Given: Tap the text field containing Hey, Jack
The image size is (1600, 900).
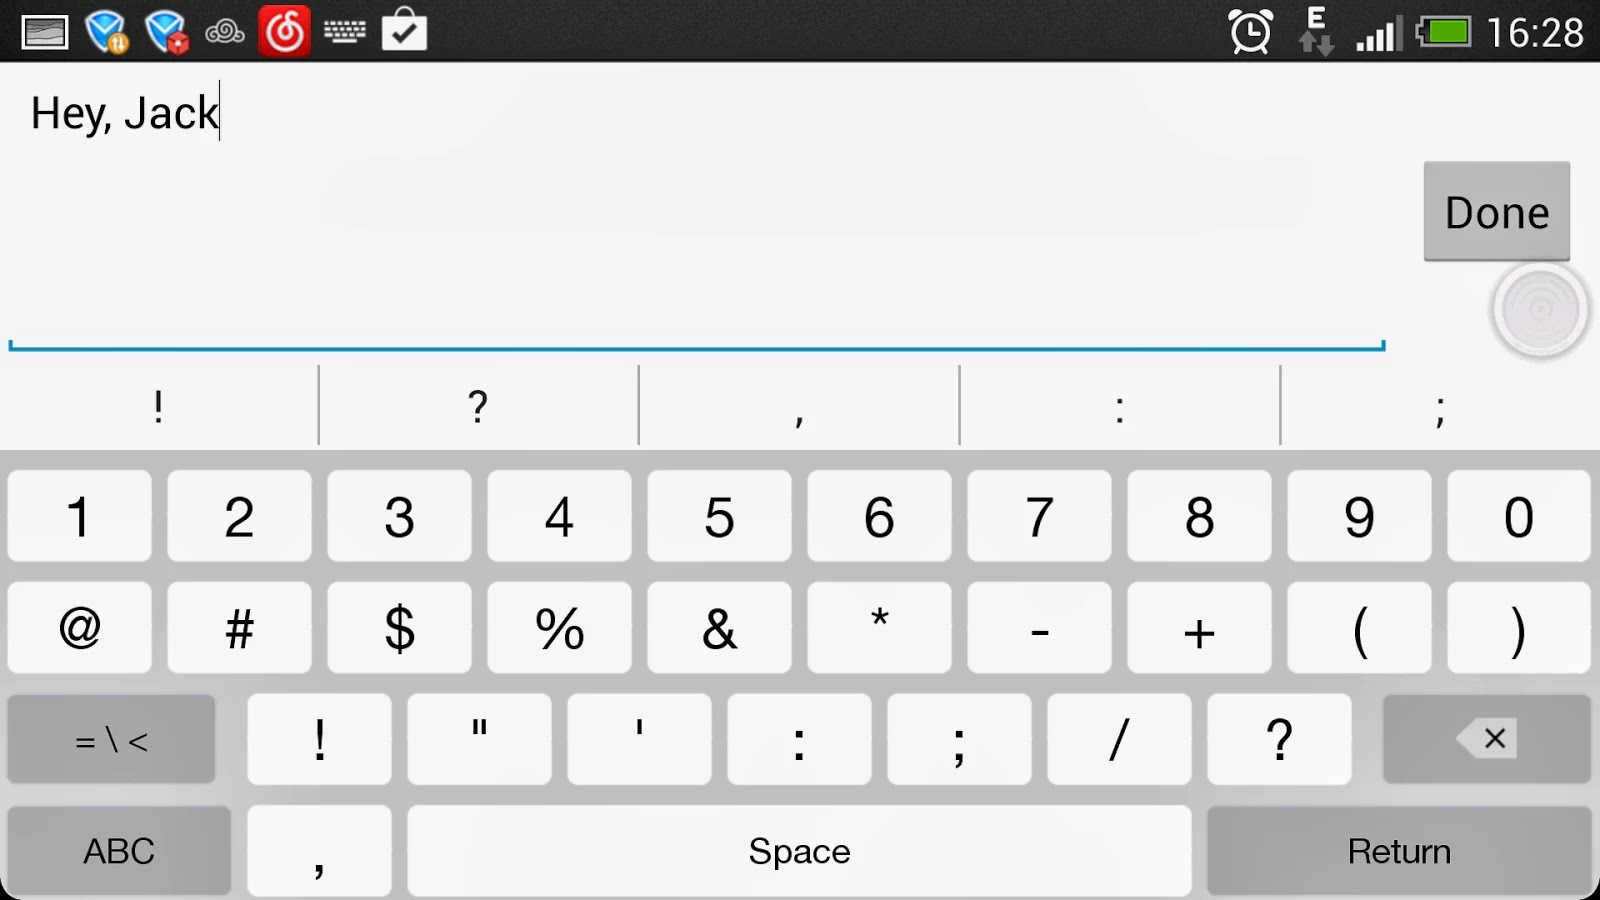Looking at the screenshot, I should (x=697, y=208).
